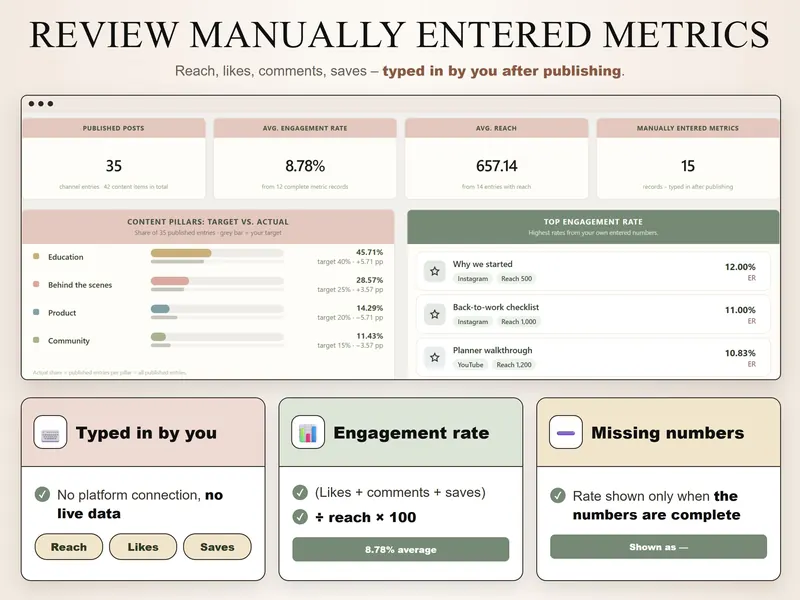800x600 pixels.
Task: Click the 10.83% ER value
Action: pyautogui.click(x=740, y=353)
